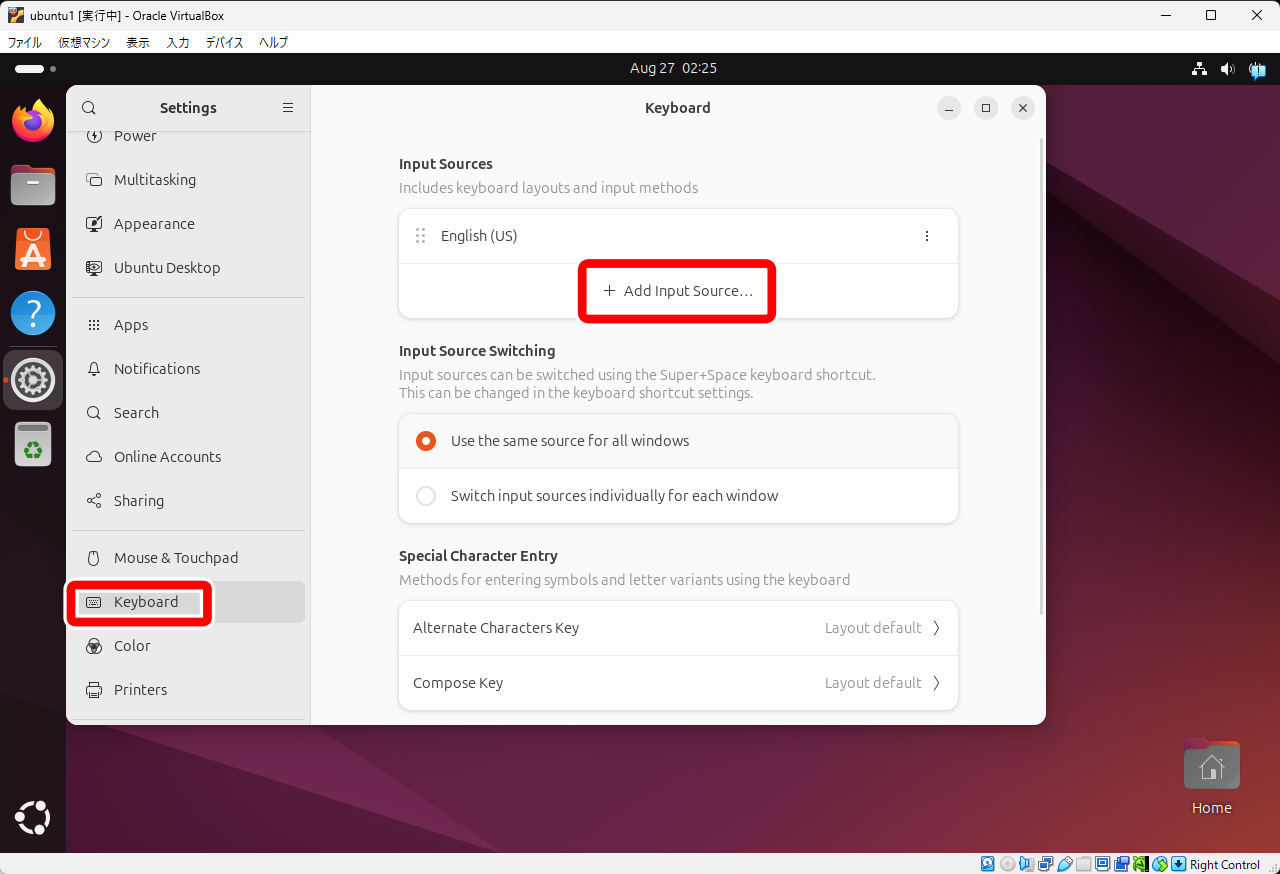Image resolution: width=1280 pixels, height=874 pixels.
Task: Click the Printers sidebar icon
Action: [x=94, y=690]
